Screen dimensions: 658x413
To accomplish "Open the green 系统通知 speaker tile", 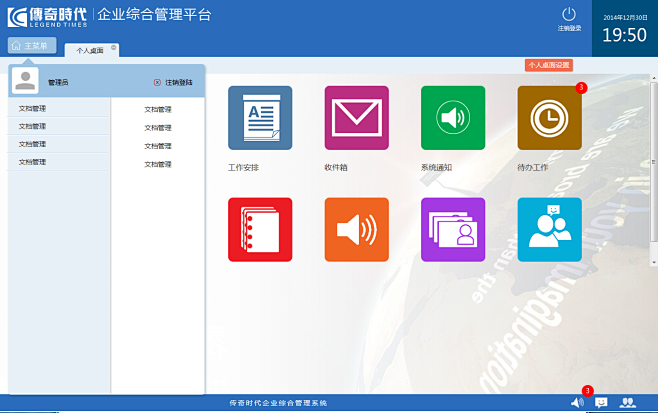I will click(453, 118).
